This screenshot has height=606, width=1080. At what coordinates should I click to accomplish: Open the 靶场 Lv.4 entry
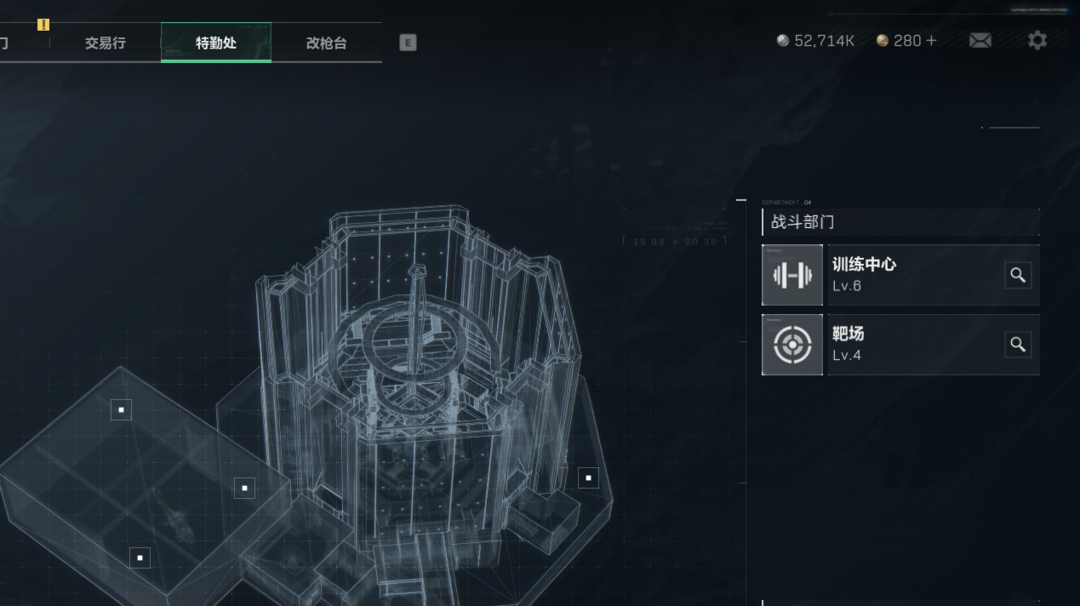point(901,344)
